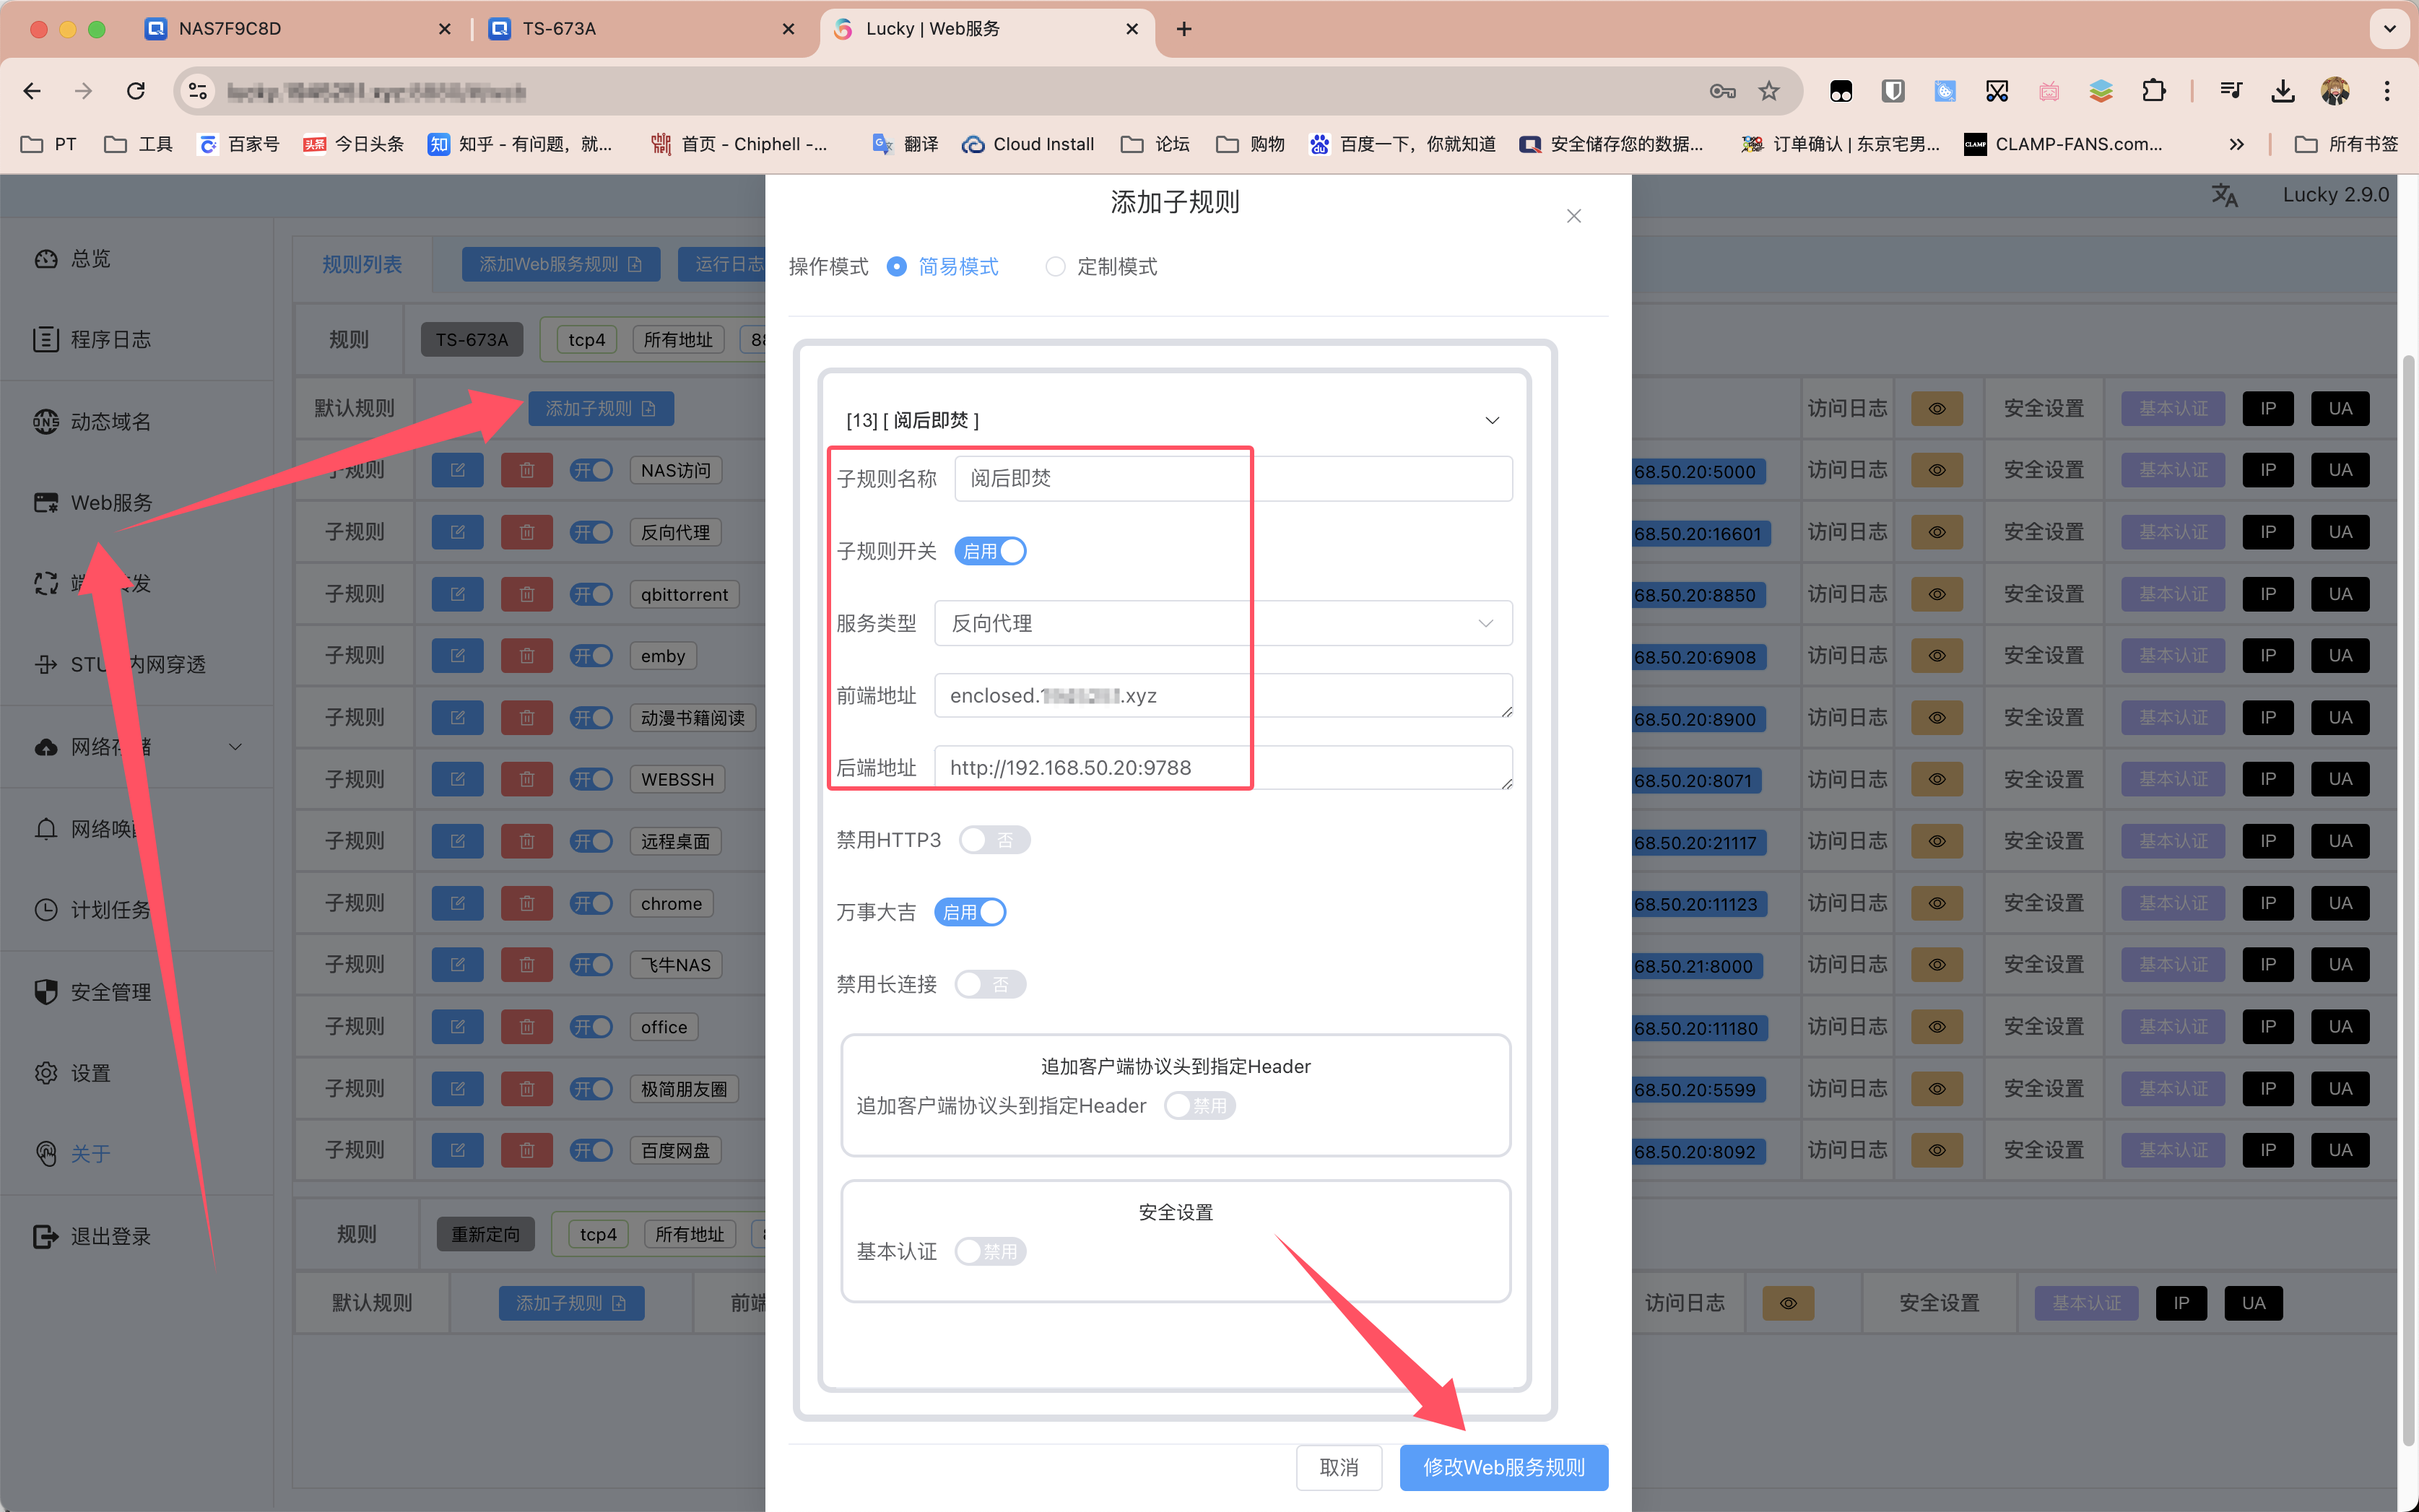Toggle the 子规则开关 switch
The height and width of the screenshot is (1512, 2419).
(990, 551)
